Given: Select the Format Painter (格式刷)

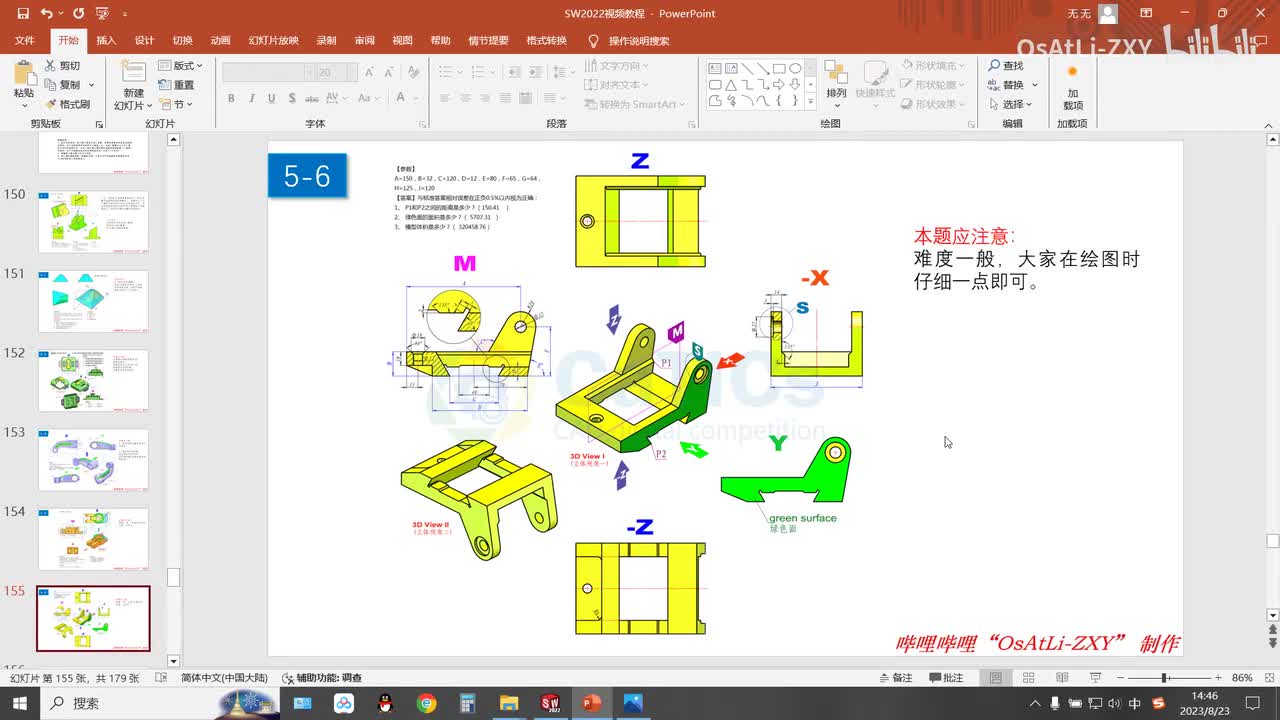Looking at the screenshot, I should [67, 104].
